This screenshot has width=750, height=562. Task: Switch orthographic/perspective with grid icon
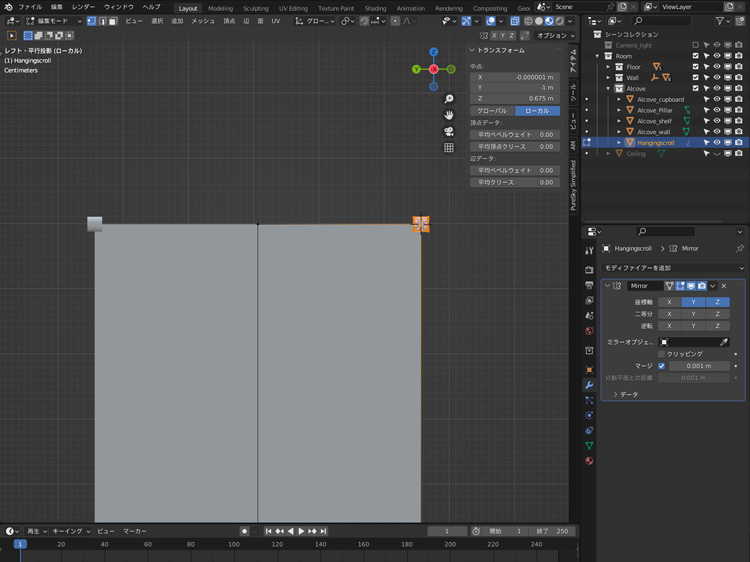click(449, 148)
